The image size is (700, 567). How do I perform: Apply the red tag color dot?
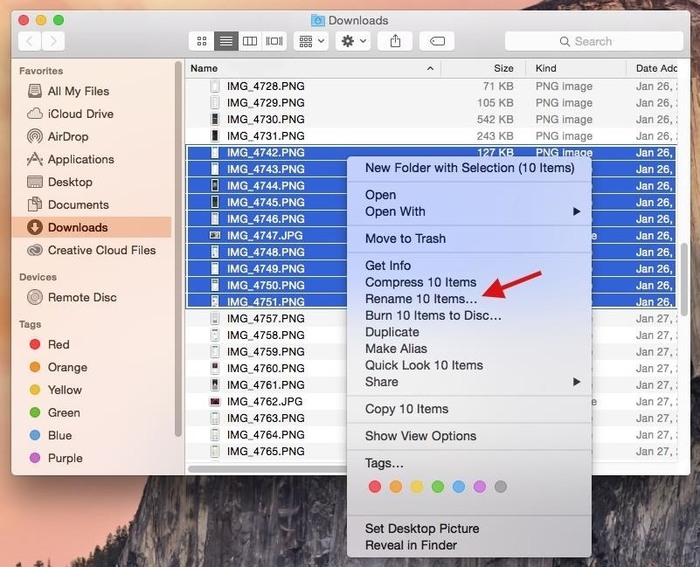coord(375,487)
